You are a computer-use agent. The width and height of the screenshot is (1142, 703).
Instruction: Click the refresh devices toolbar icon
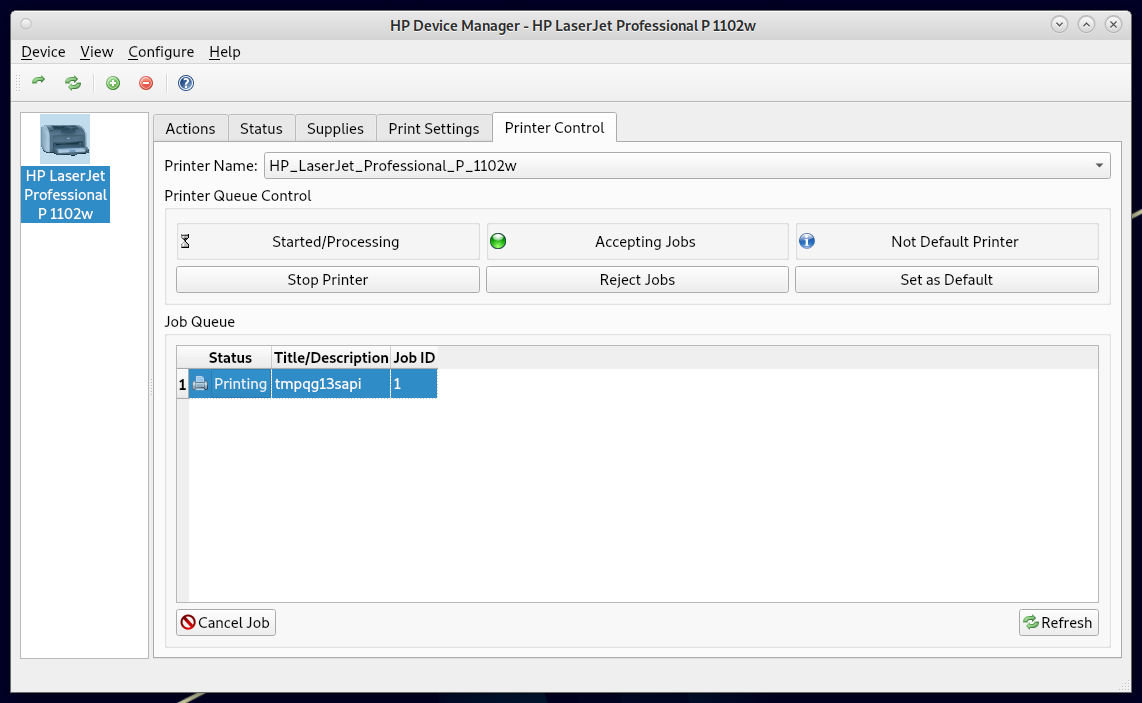coord(73,83)
